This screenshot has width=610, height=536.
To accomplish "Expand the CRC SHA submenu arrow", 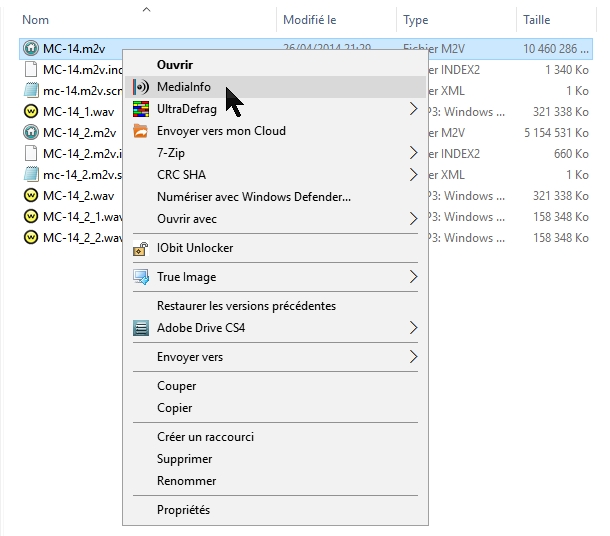I will coord(413,175).
